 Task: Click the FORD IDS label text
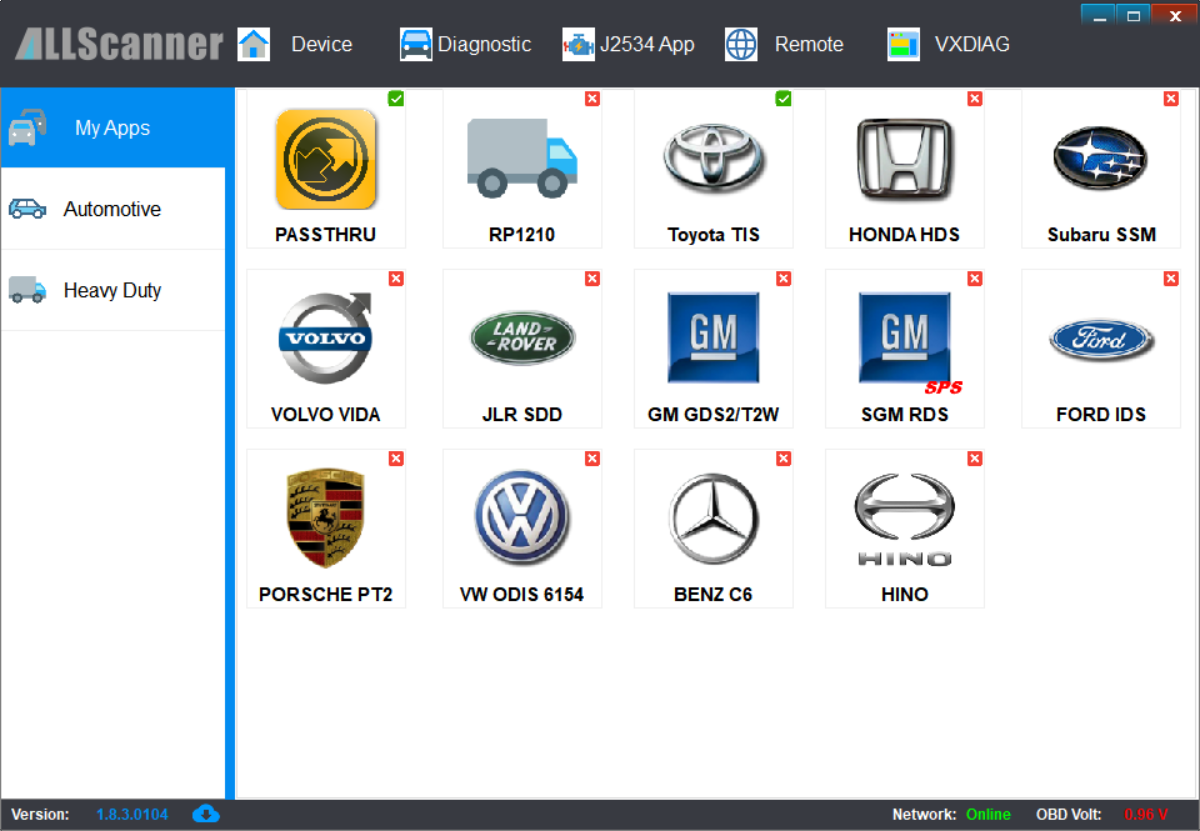pos(1101,415)
